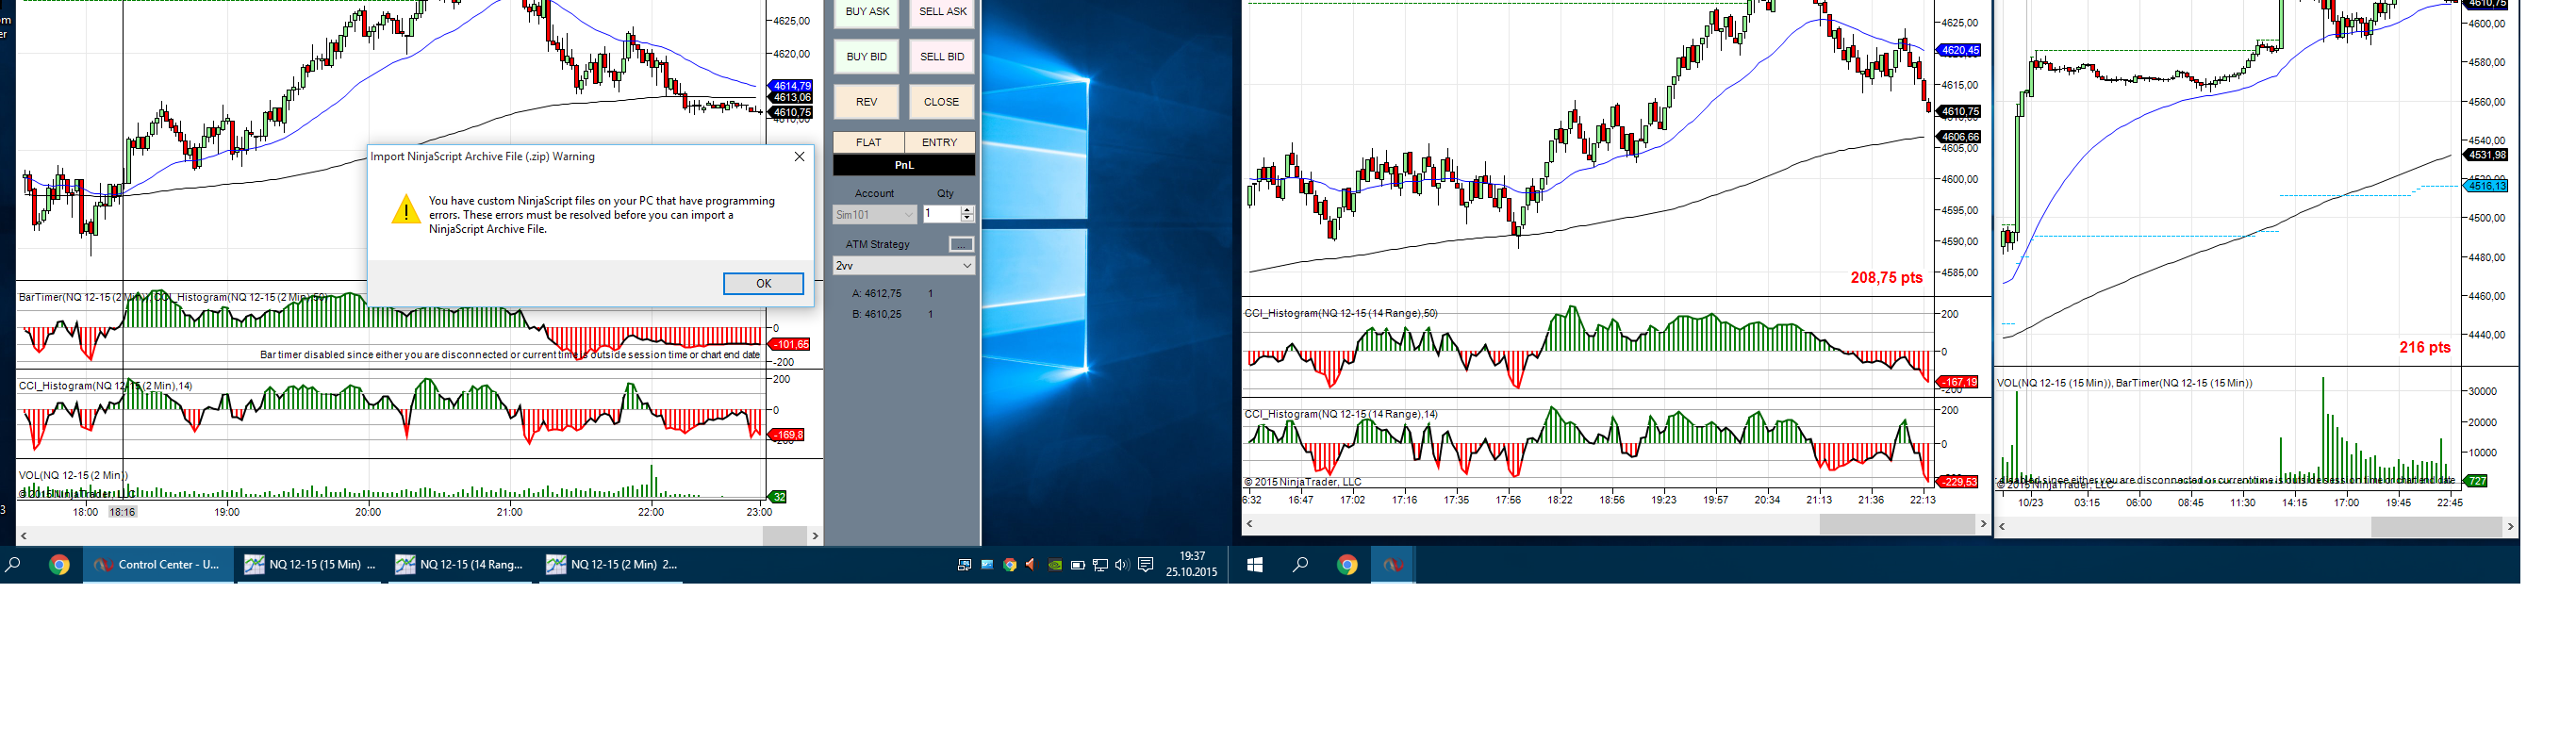The image size is (2576, 741).
Task: Click the battery tray icon
Action: [x=1077, y=565]
